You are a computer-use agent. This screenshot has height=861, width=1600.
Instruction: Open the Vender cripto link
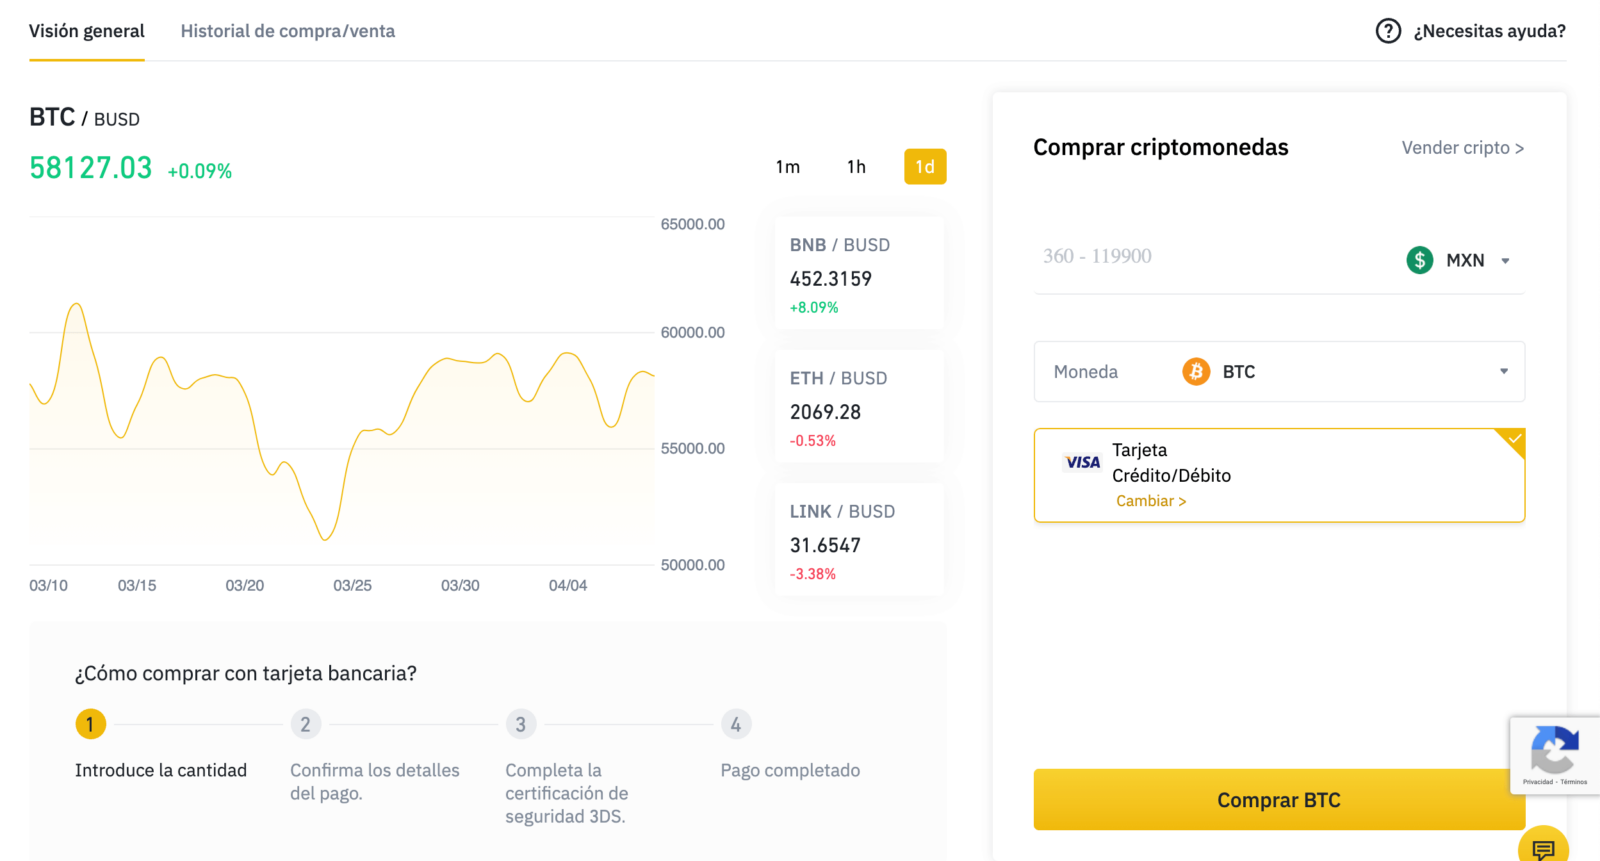1463,148
